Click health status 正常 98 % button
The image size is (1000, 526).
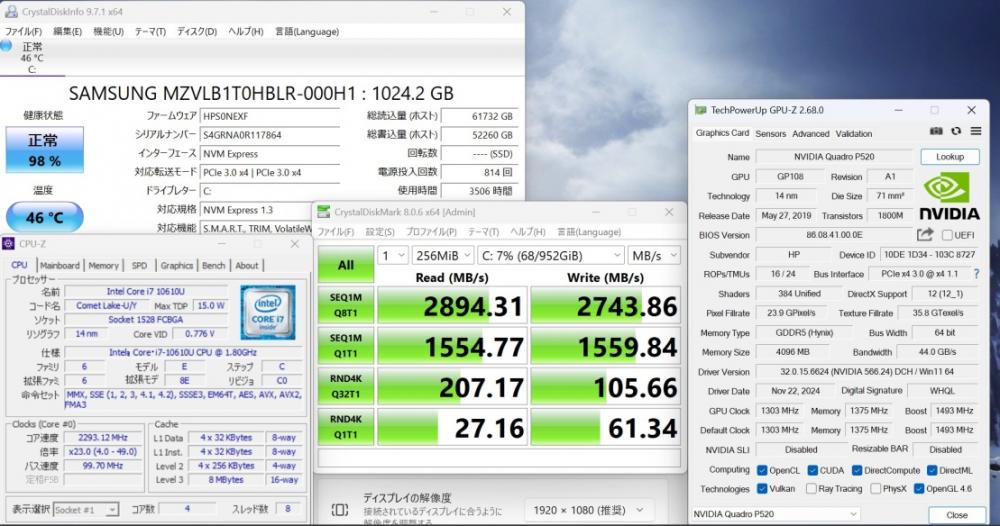[x=45, y=150]
